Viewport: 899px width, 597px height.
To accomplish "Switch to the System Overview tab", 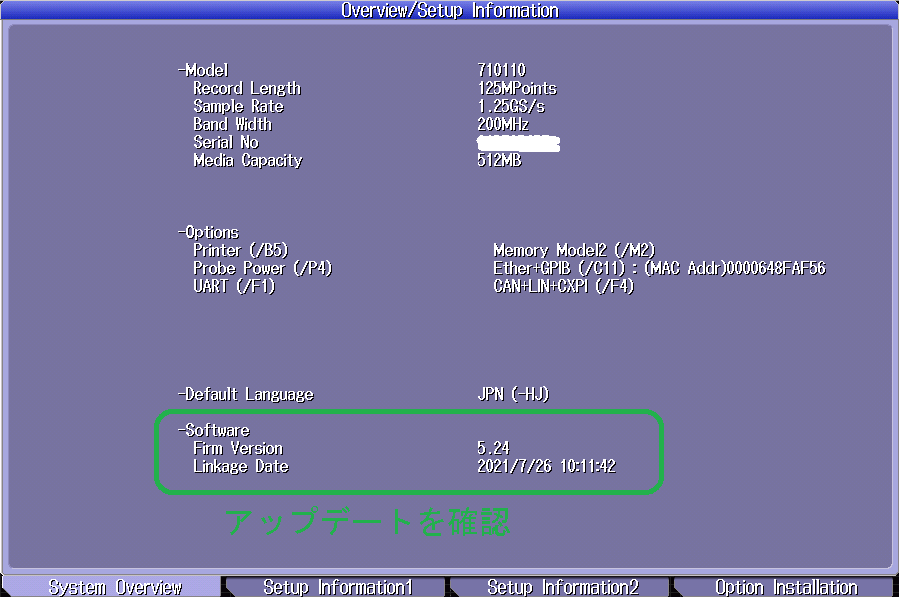I will point(115,587).
